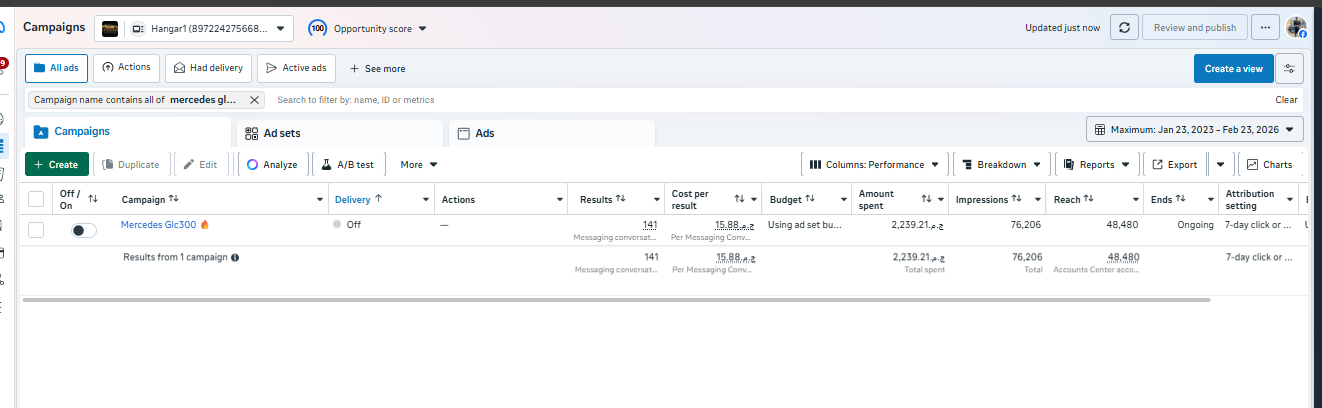Sort by Budget arrows icon
Image resolution: width=1322 pixels, height=408 pixels.
point(810,199)
